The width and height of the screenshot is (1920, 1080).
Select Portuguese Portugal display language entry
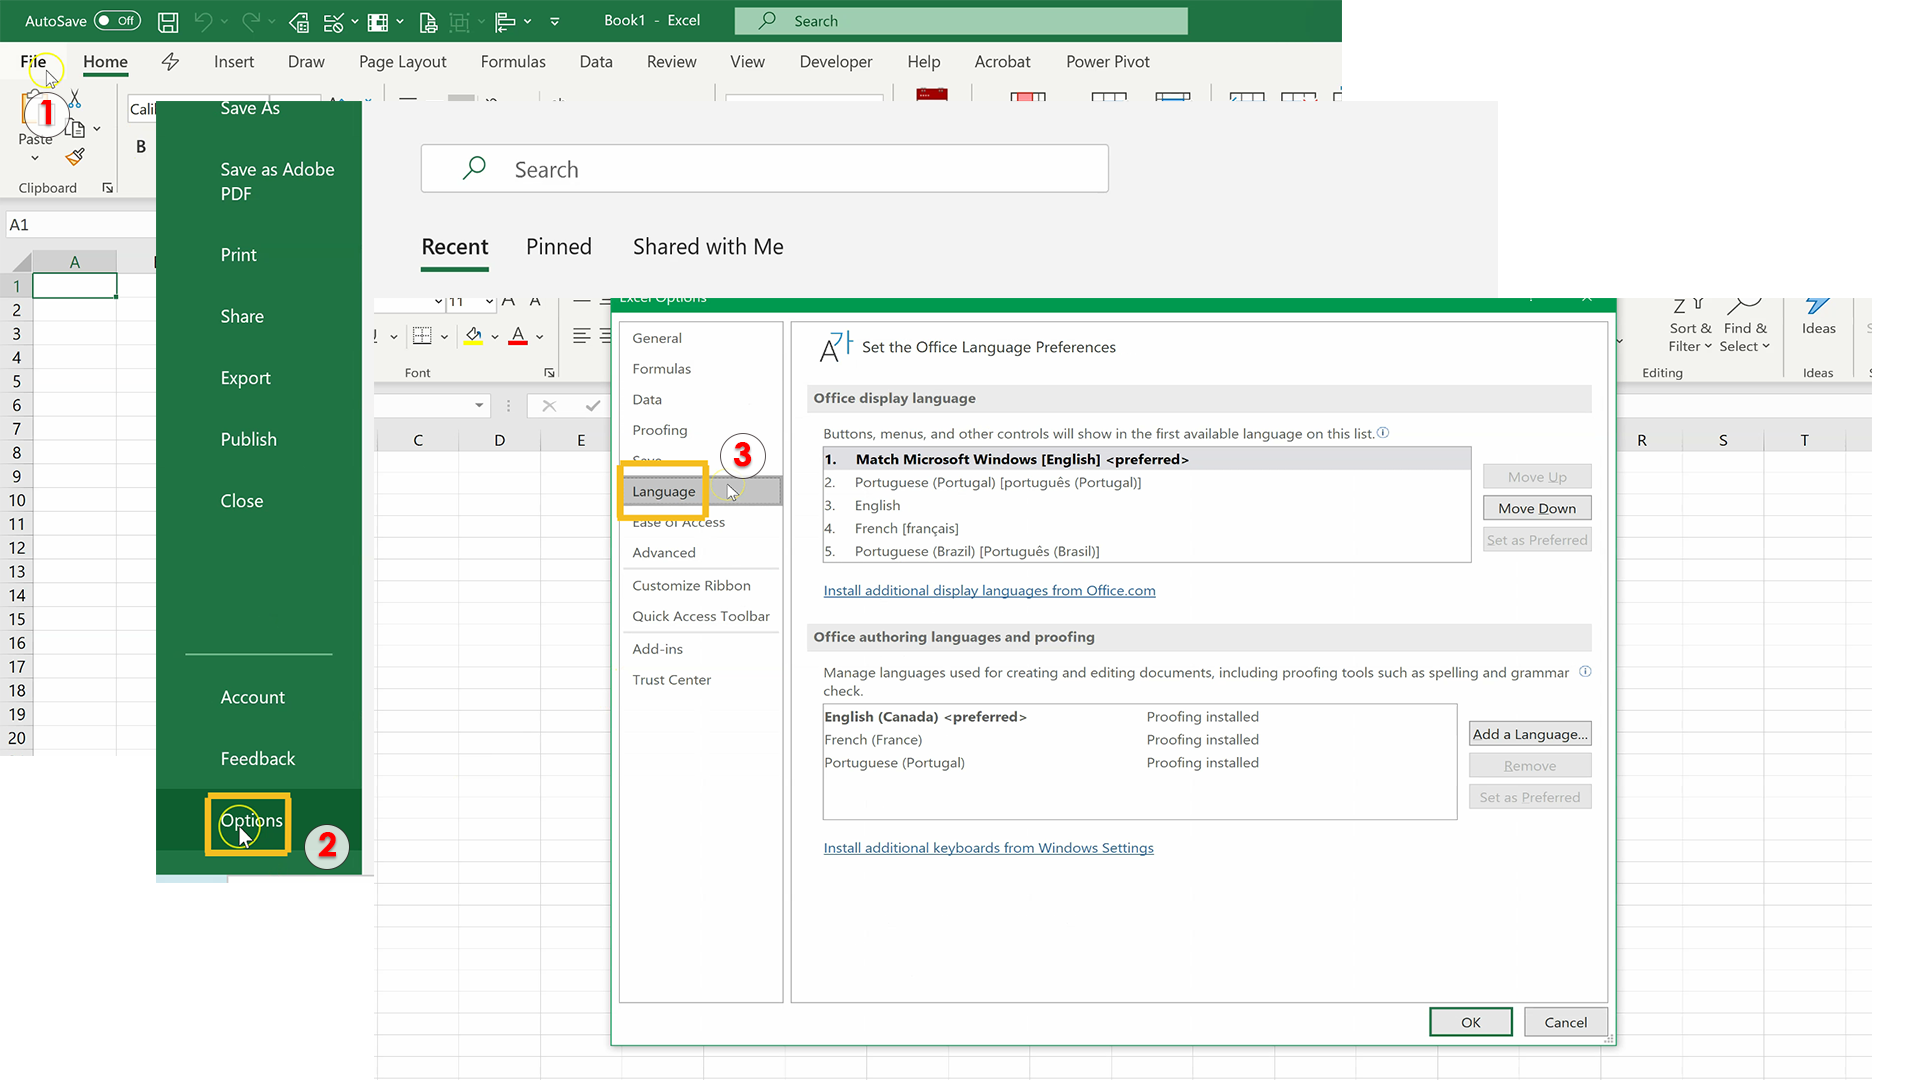[997, 481]
